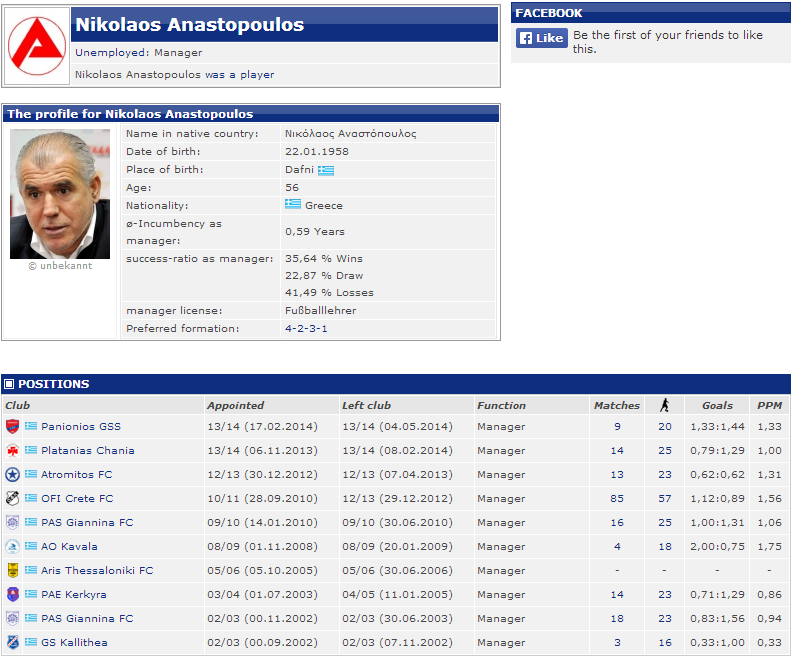793x660 pixels.
Task: Click the Matches column header
Action: pyautogui.click(x=616, y=405)
